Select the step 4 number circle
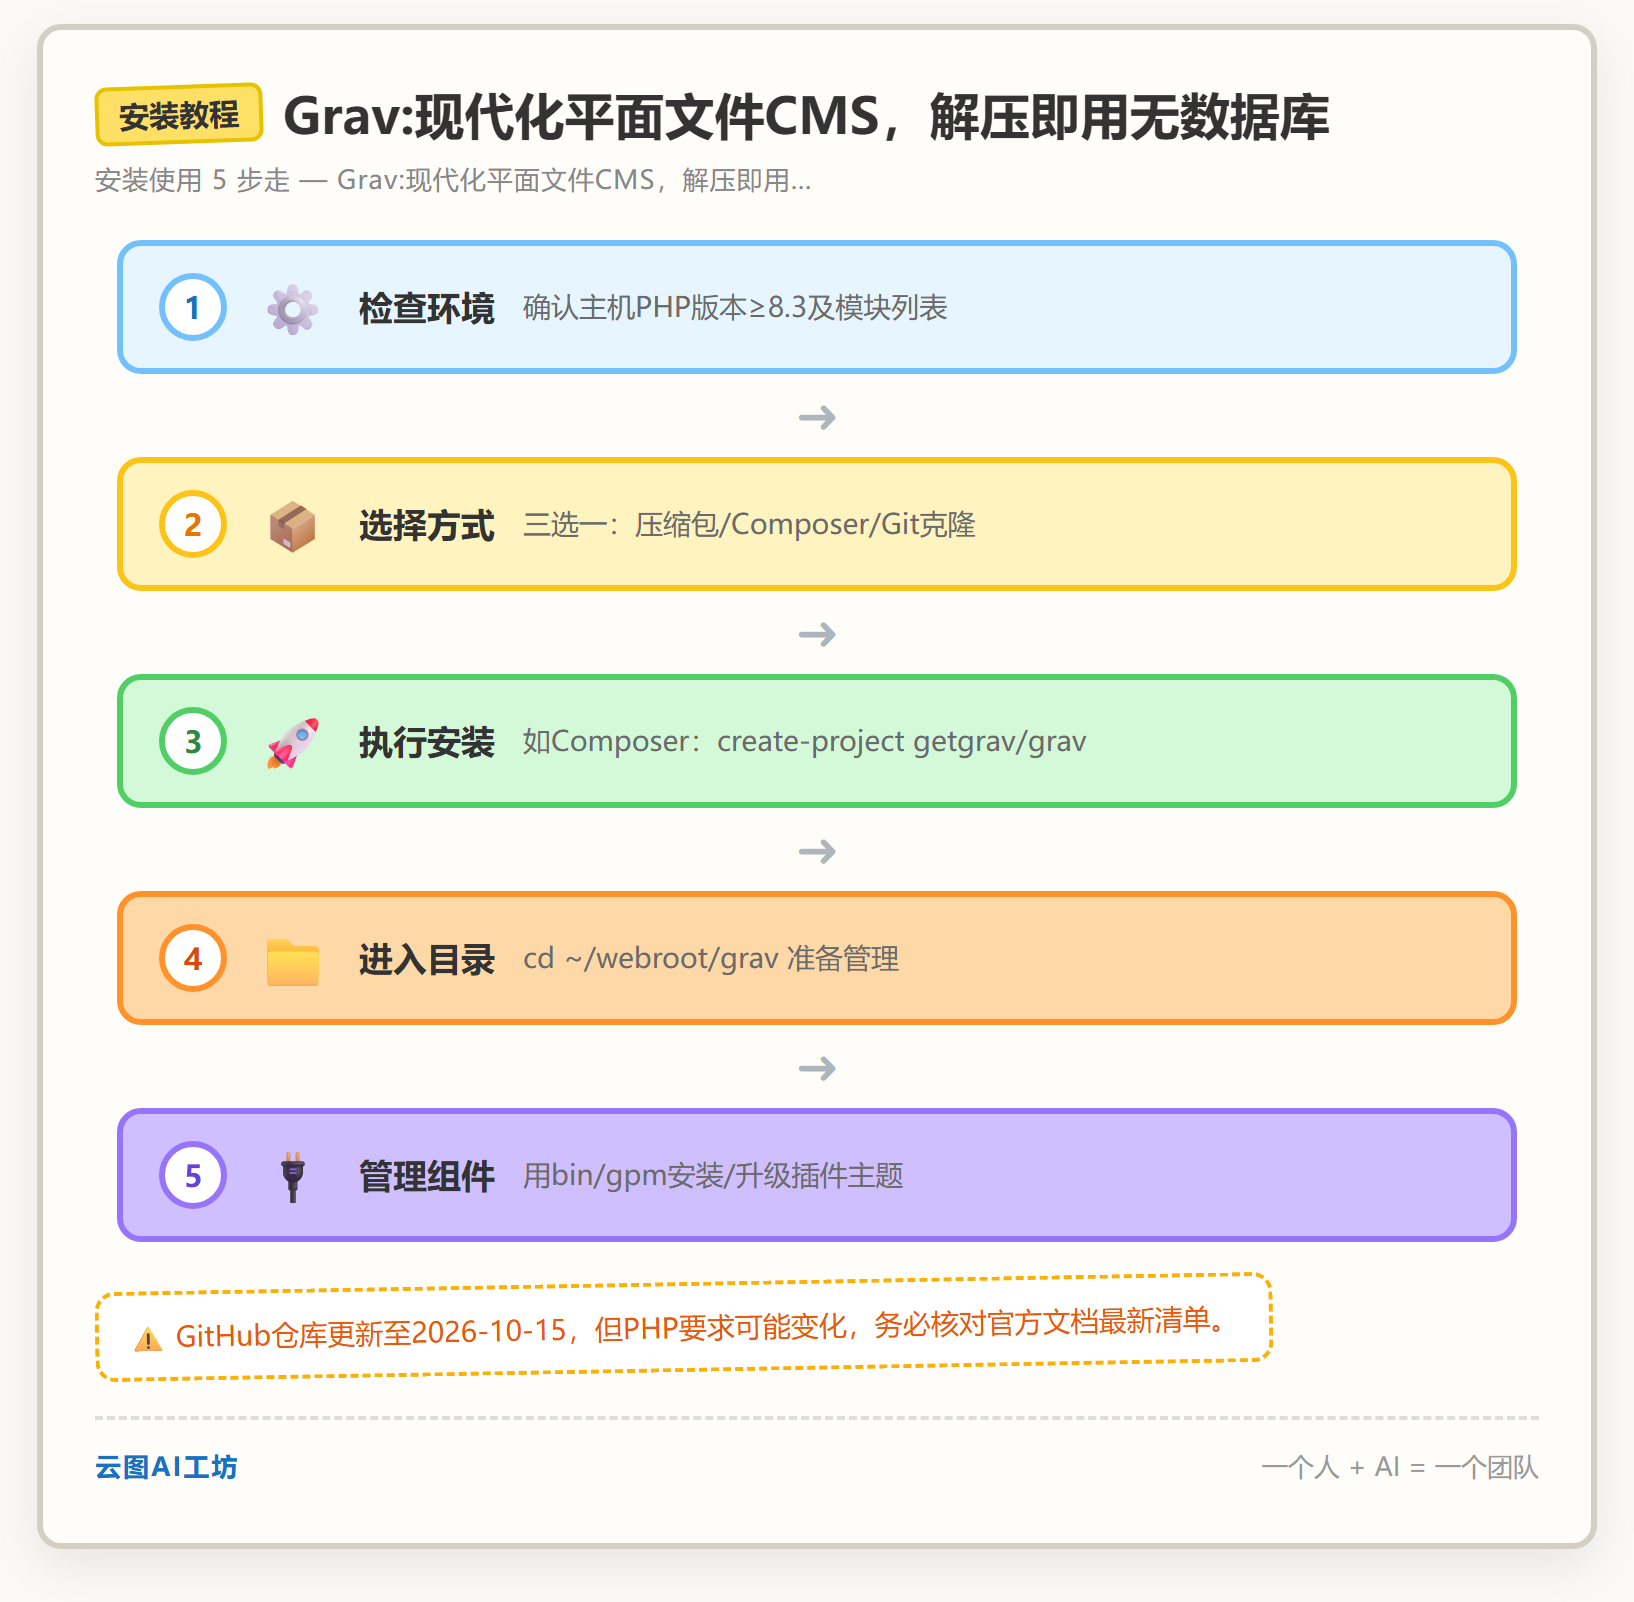Image resolution: width=1634 pixels, height=1602 pixels. (x=193, y=958)
